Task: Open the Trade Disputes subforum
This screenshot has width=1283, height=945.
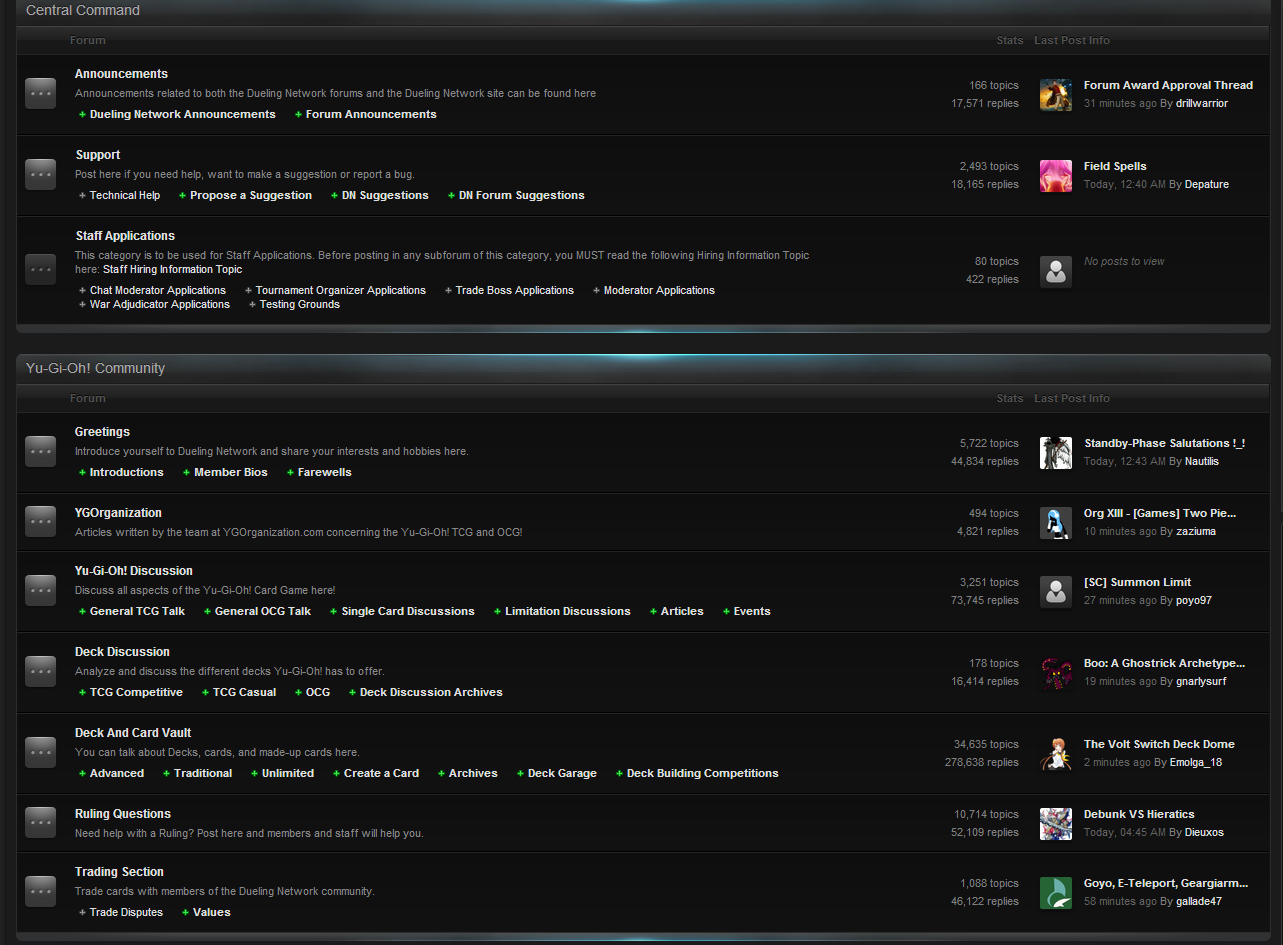Action: coord(126,912)
